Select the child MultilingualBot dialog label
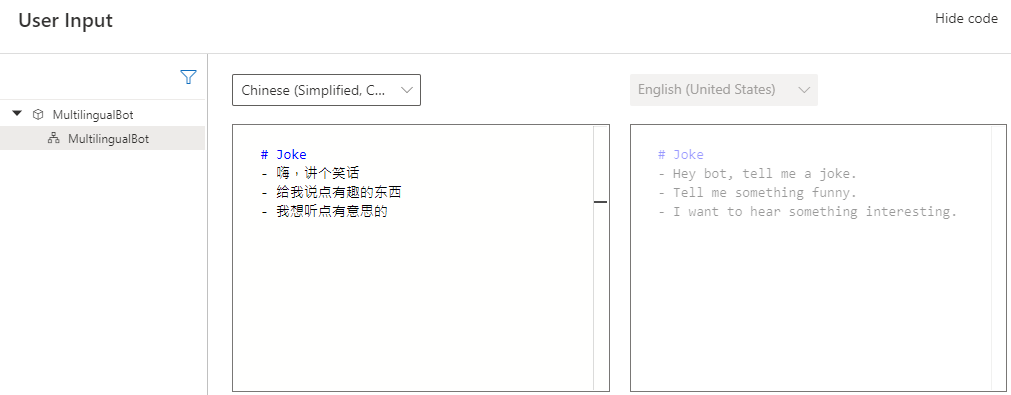Screen dimensions: 1011x395 pos(108,138)
